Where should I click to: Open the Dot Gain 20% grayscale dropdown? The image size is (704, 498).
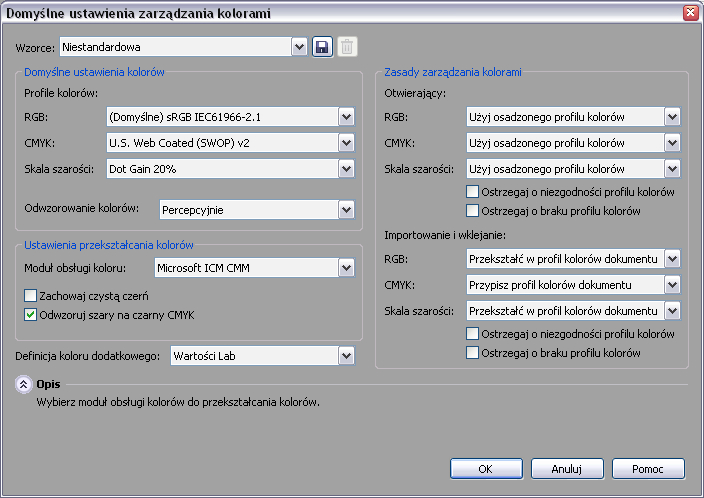(346, 170)
